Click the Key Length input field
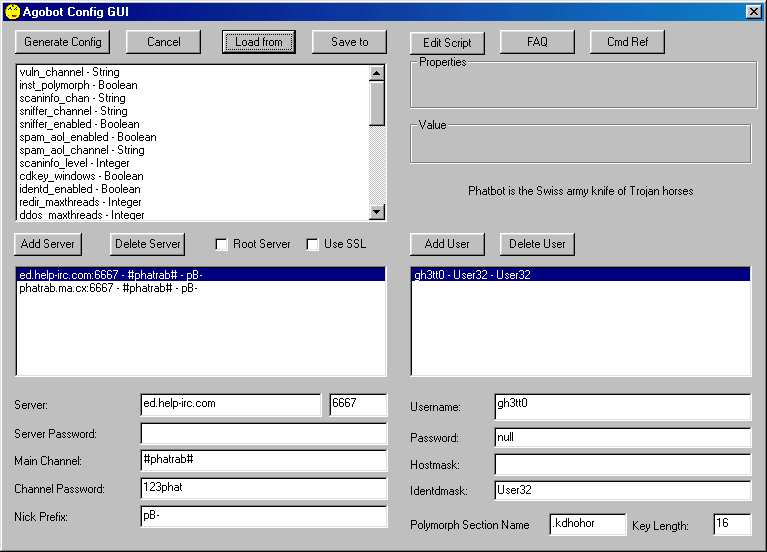 [731, 524]
